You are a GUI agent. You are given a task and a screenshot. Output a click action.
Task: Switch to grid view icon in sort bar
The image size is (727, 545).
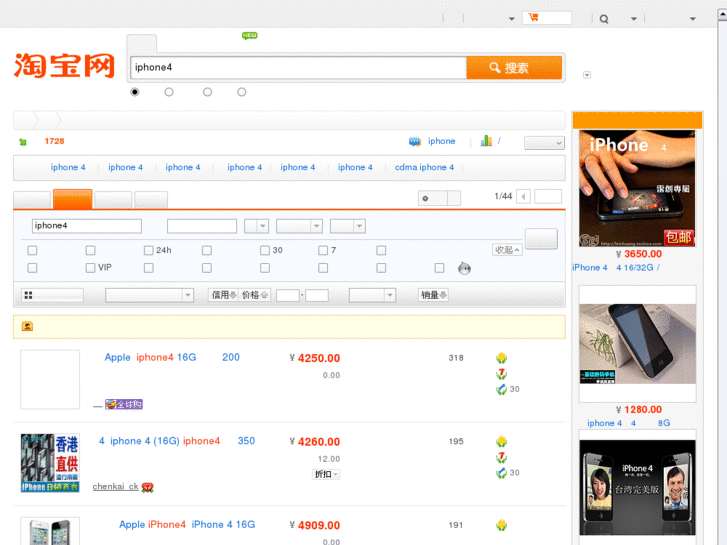coord(28,295)
